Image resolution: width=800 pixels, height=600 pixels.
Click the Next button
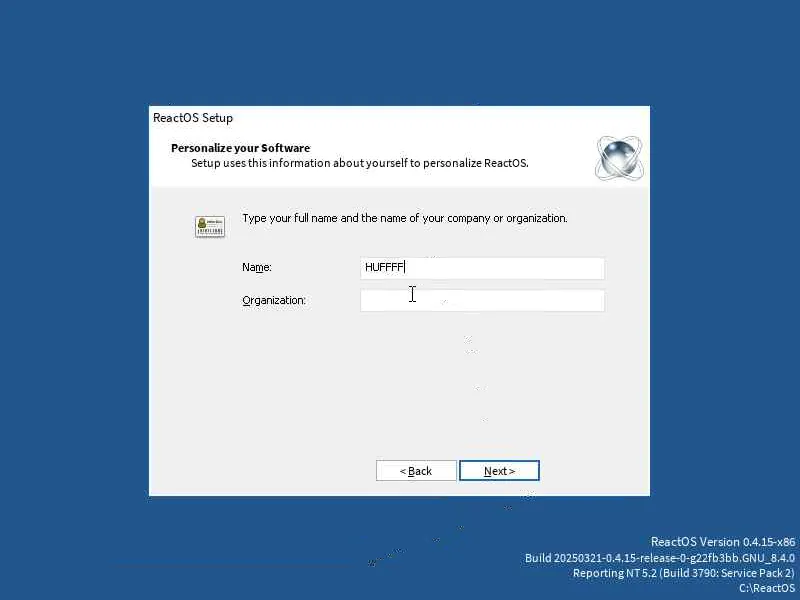(x=499, y=470)
